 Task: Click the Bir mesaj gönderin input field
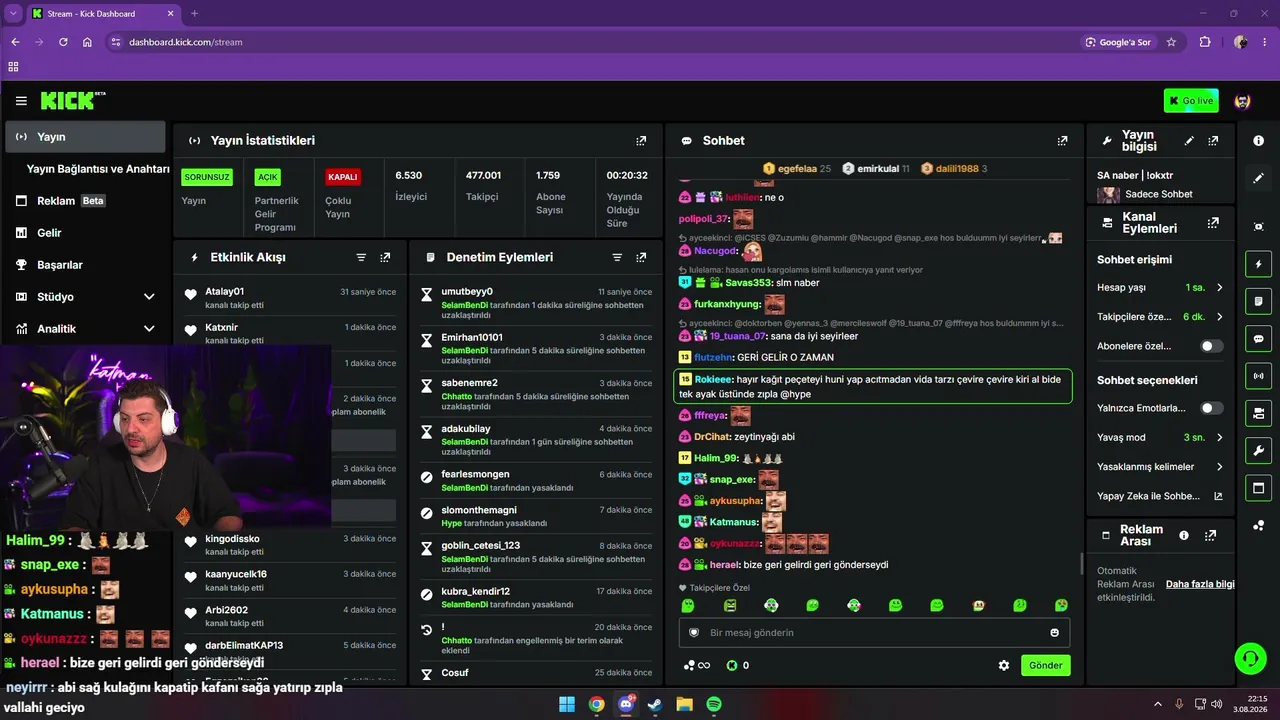(x=874, y=632)
